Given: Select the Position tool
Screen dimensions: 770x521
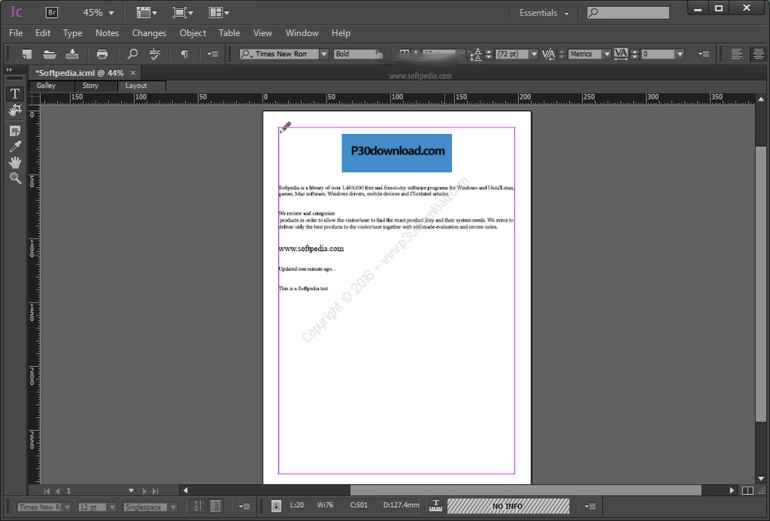Looking at the screenshot, I should click(x=15, y=111).
